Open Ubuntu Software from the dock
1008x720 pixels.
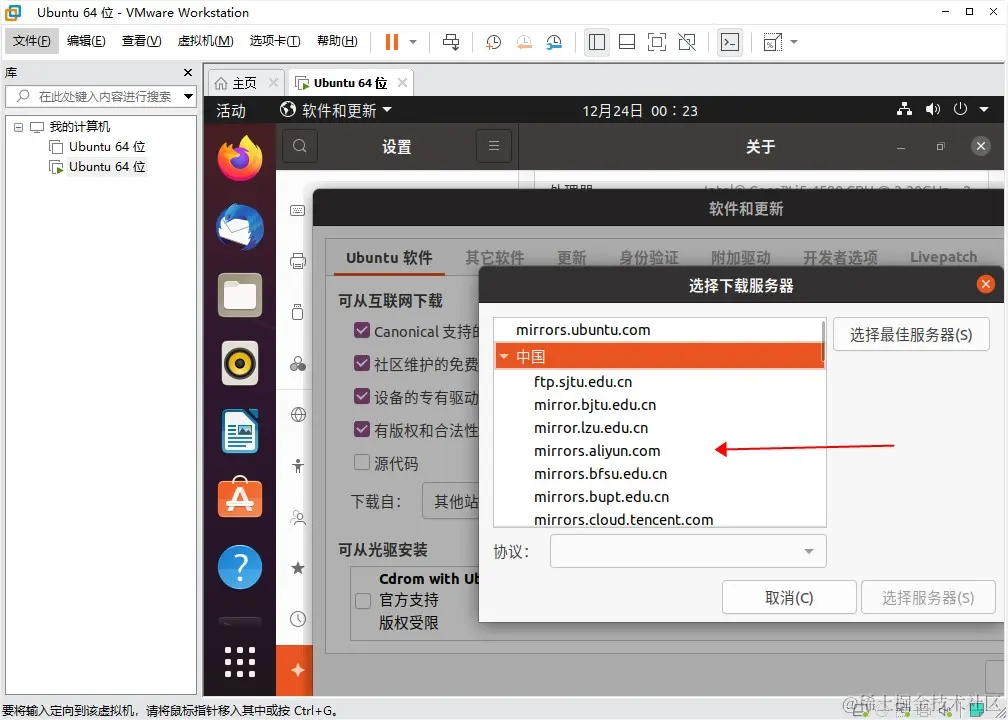coord(240,498)
